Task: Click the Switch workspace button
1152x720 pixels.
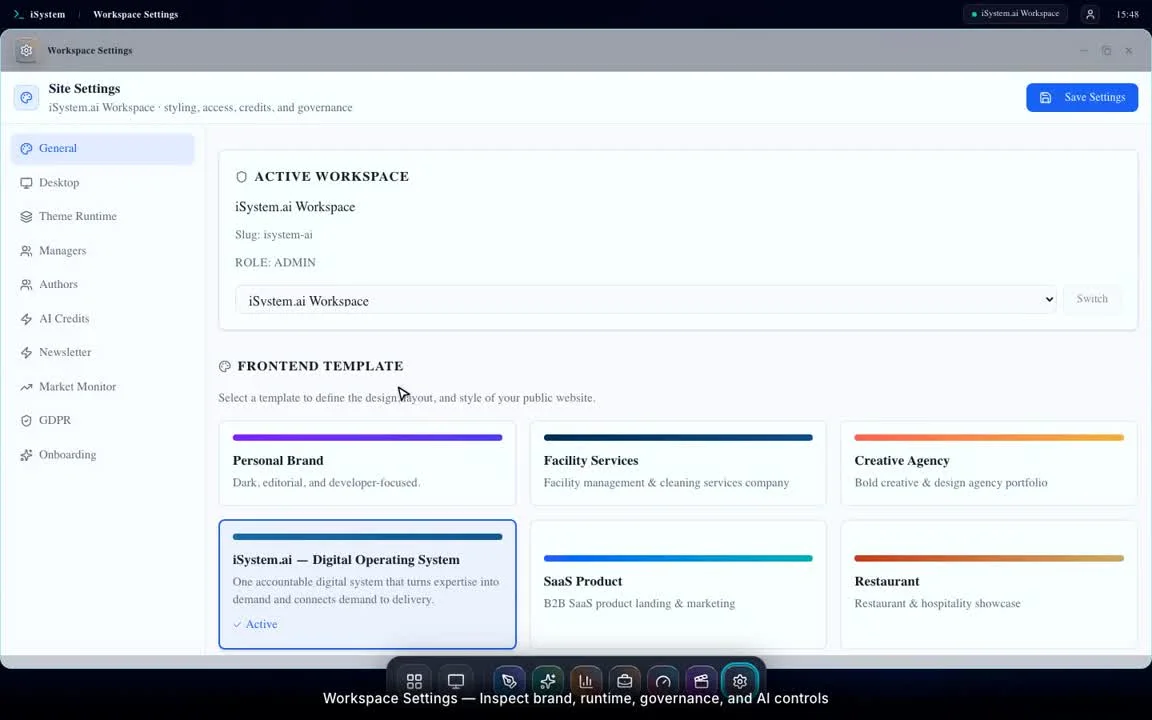Action: pos(1092,299)
